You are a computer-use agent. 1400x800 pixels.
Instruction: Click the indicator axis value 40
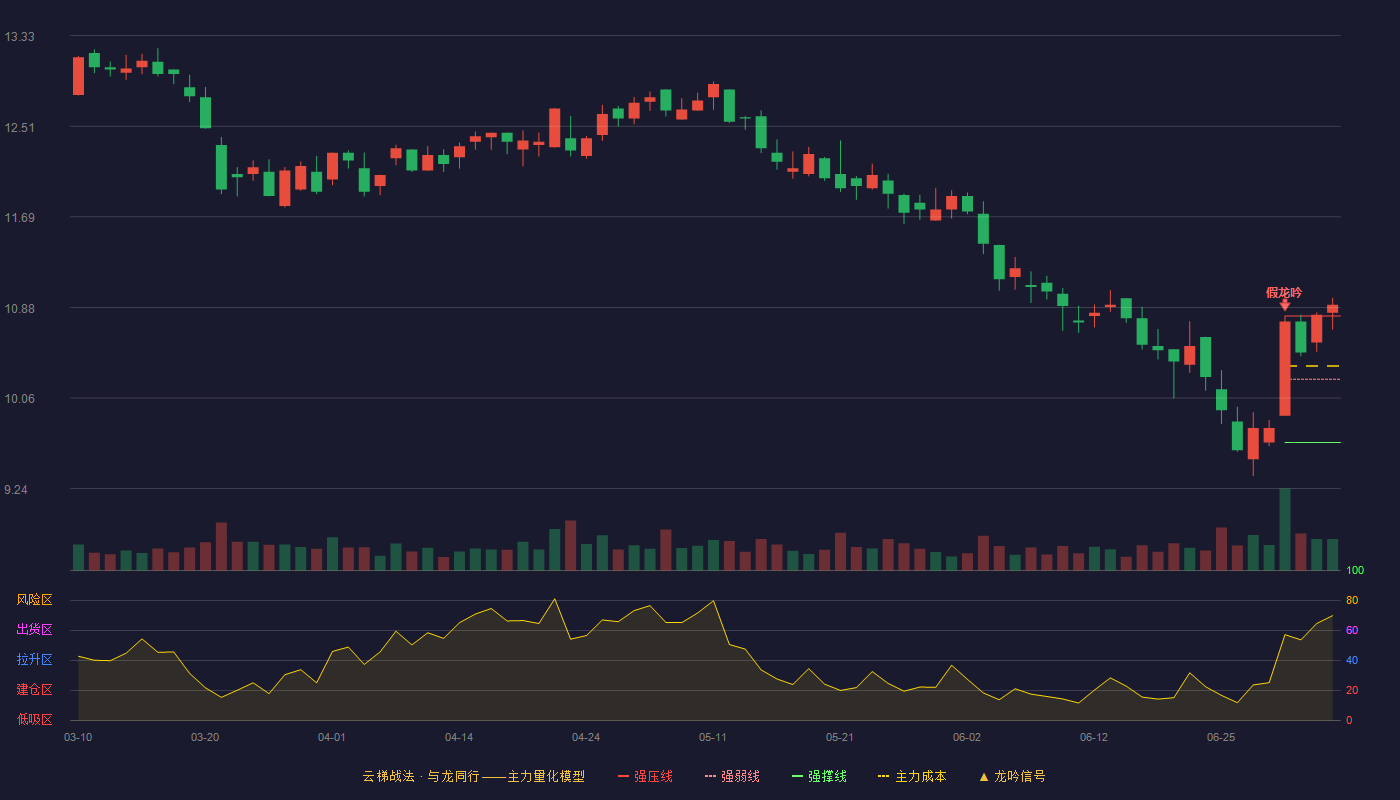pyautogui.click(x=1352, y=660)
